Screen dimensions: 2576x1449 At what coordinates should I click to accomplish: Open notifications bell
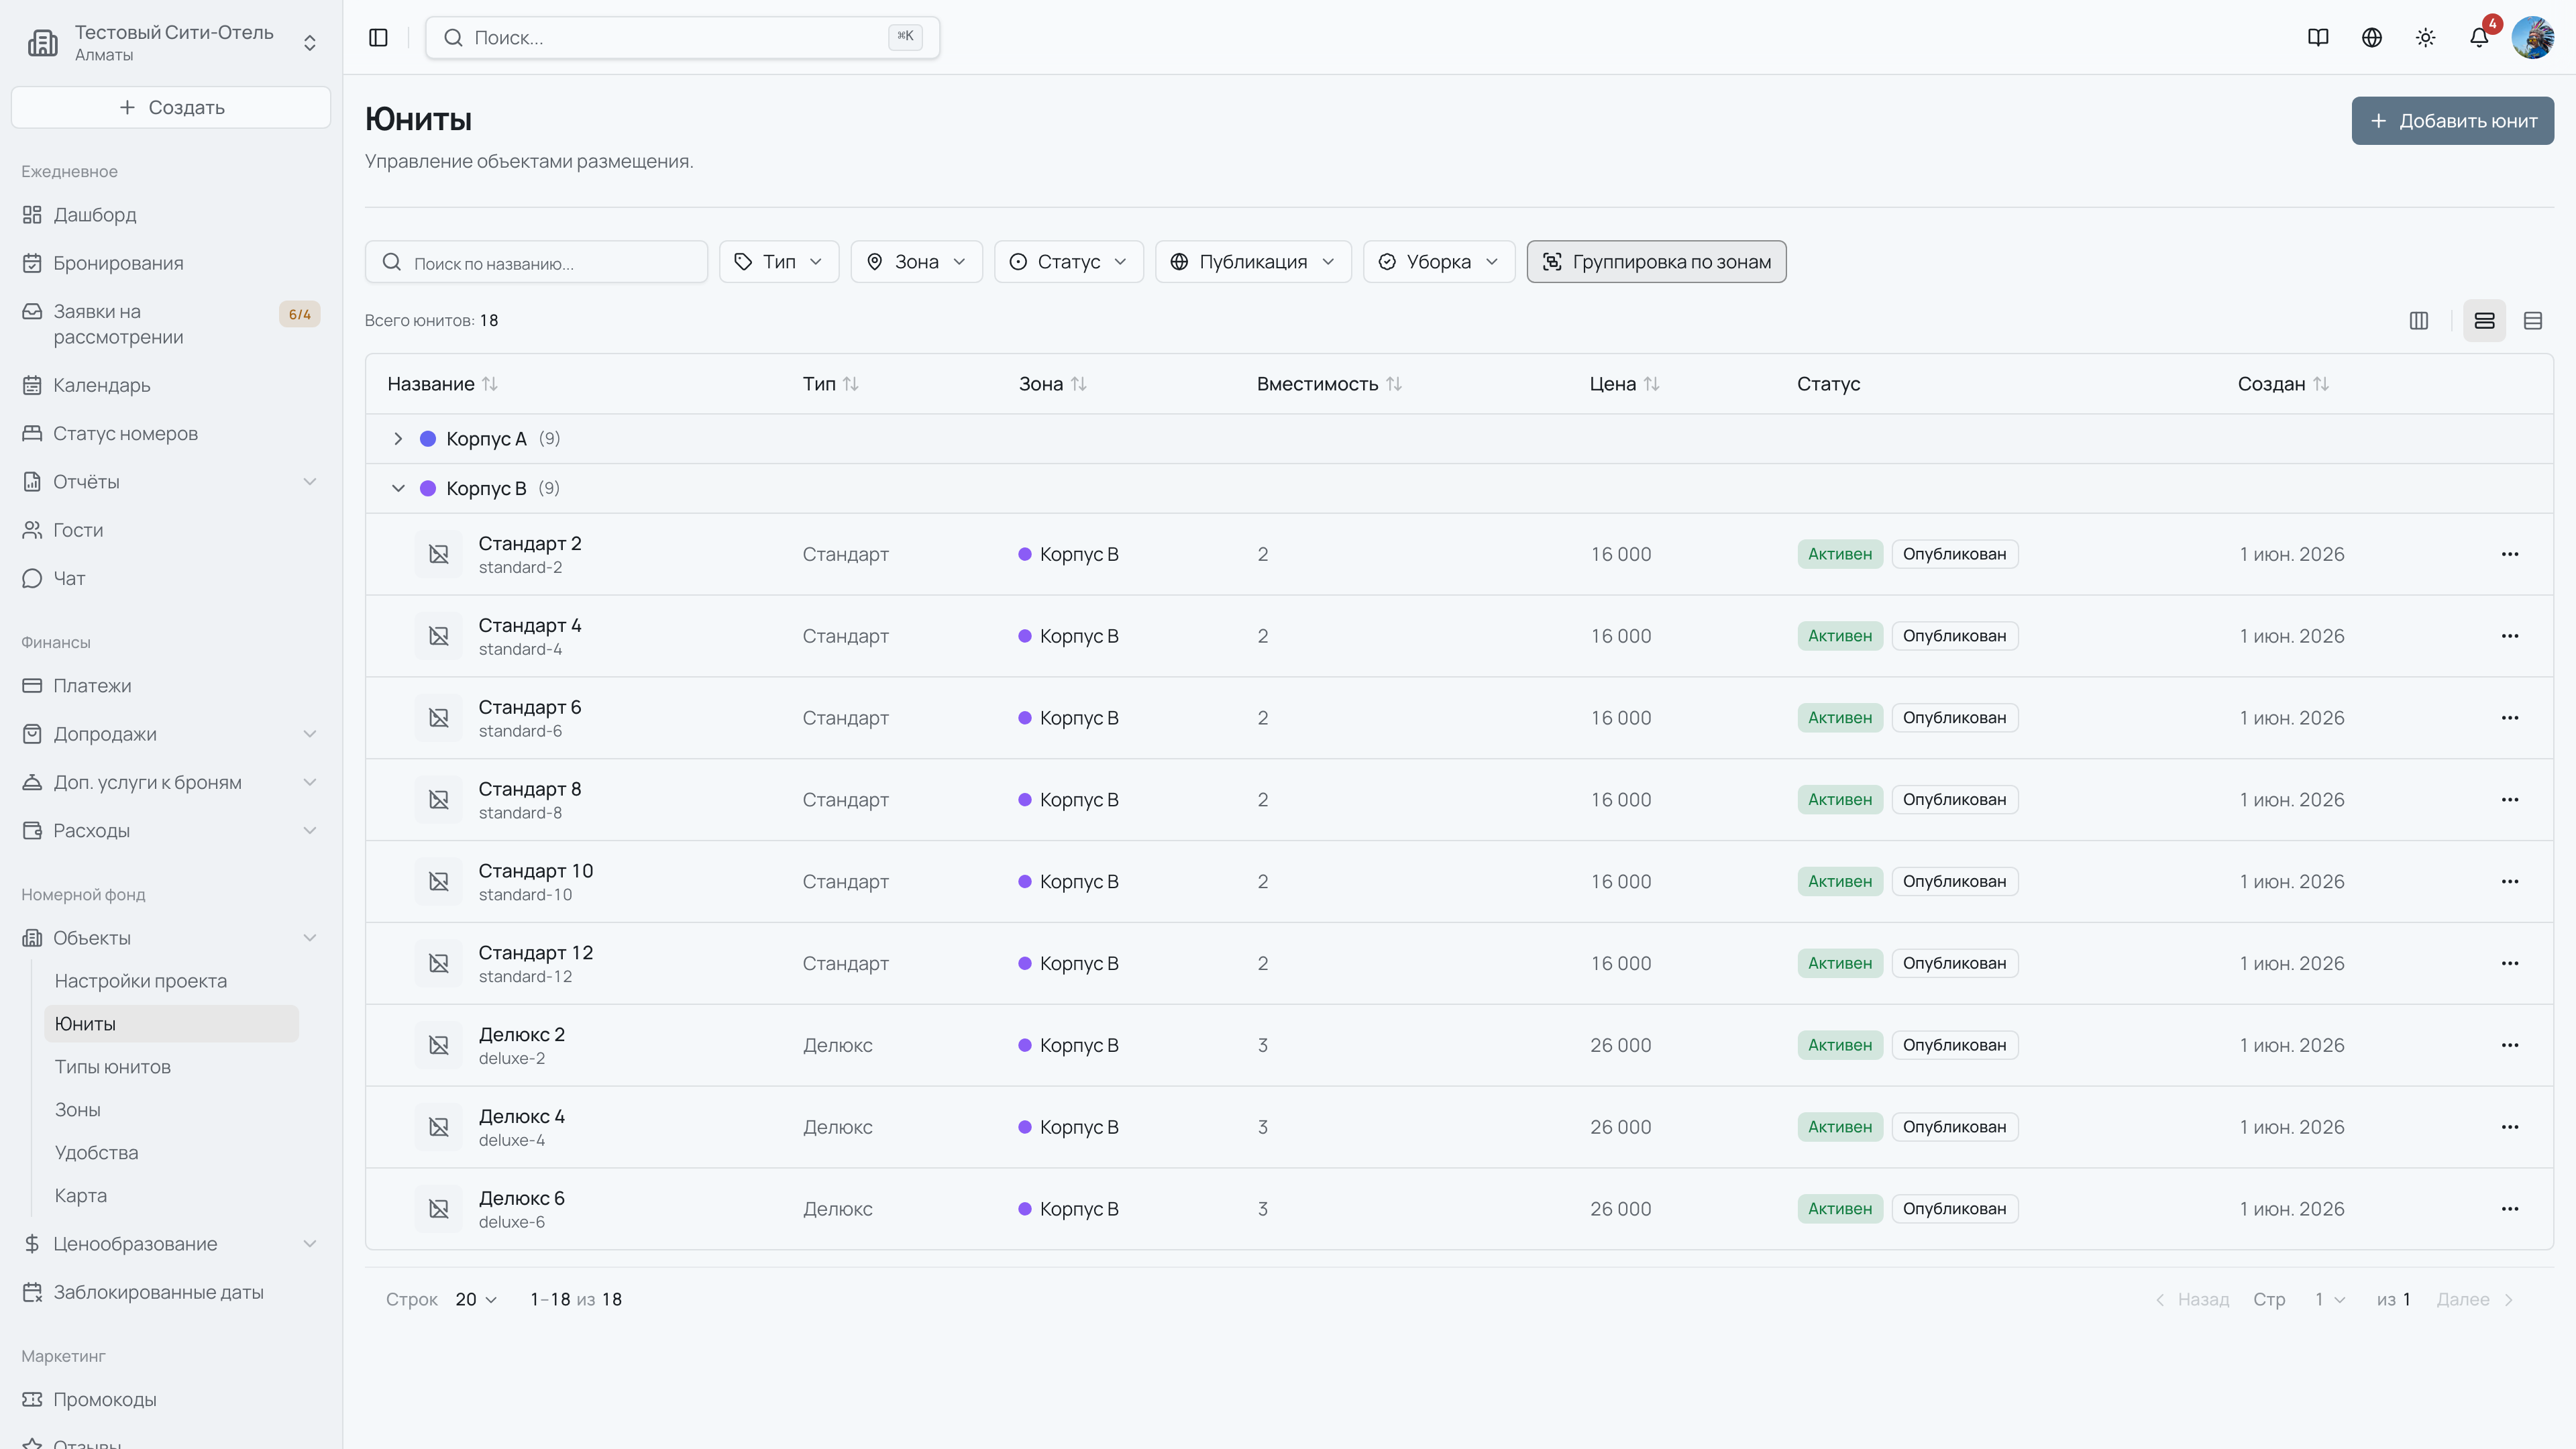[x=2479, y=38]
